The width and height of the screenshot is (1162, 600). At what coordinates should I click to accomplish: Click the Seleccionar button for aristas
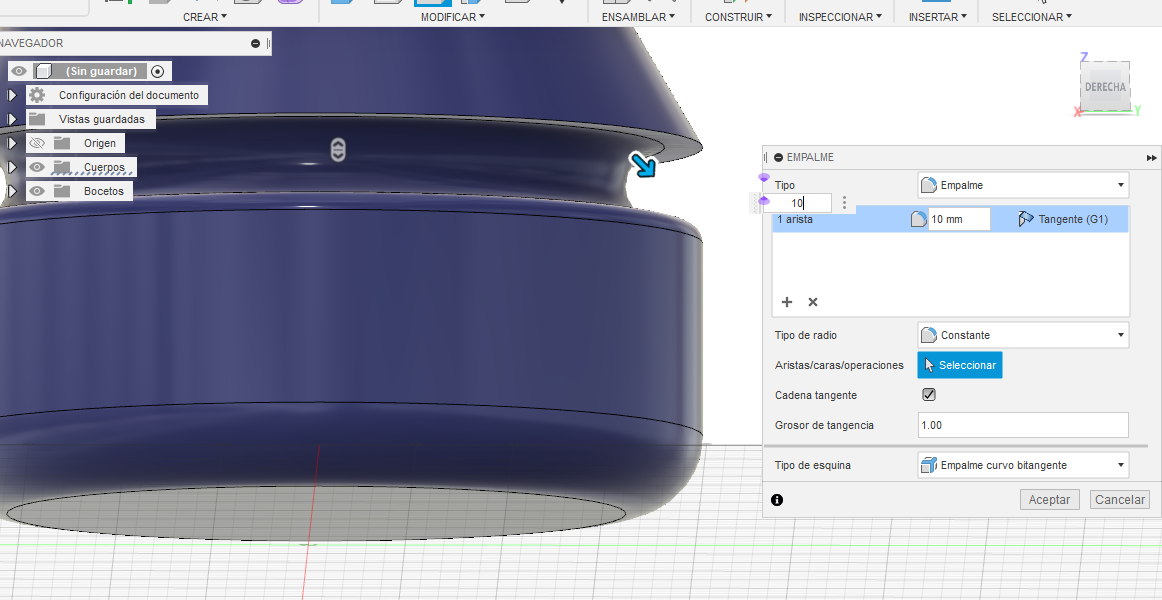[960, 365]
